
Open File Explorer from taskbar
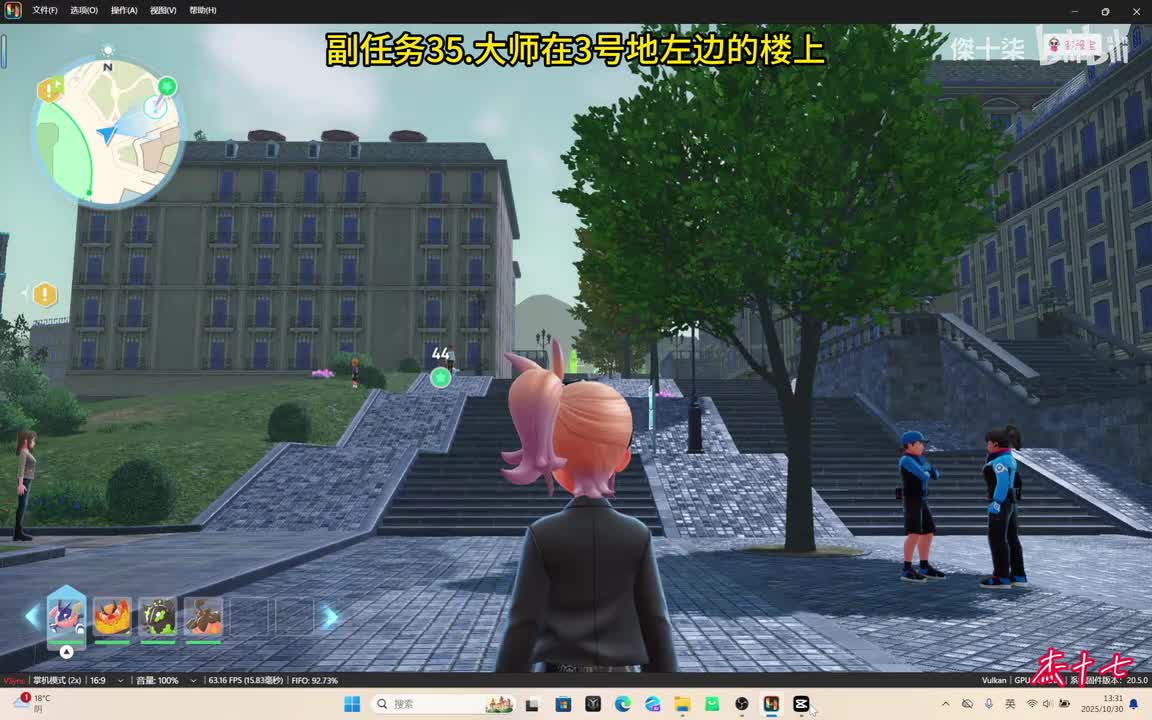coord(682,704)
